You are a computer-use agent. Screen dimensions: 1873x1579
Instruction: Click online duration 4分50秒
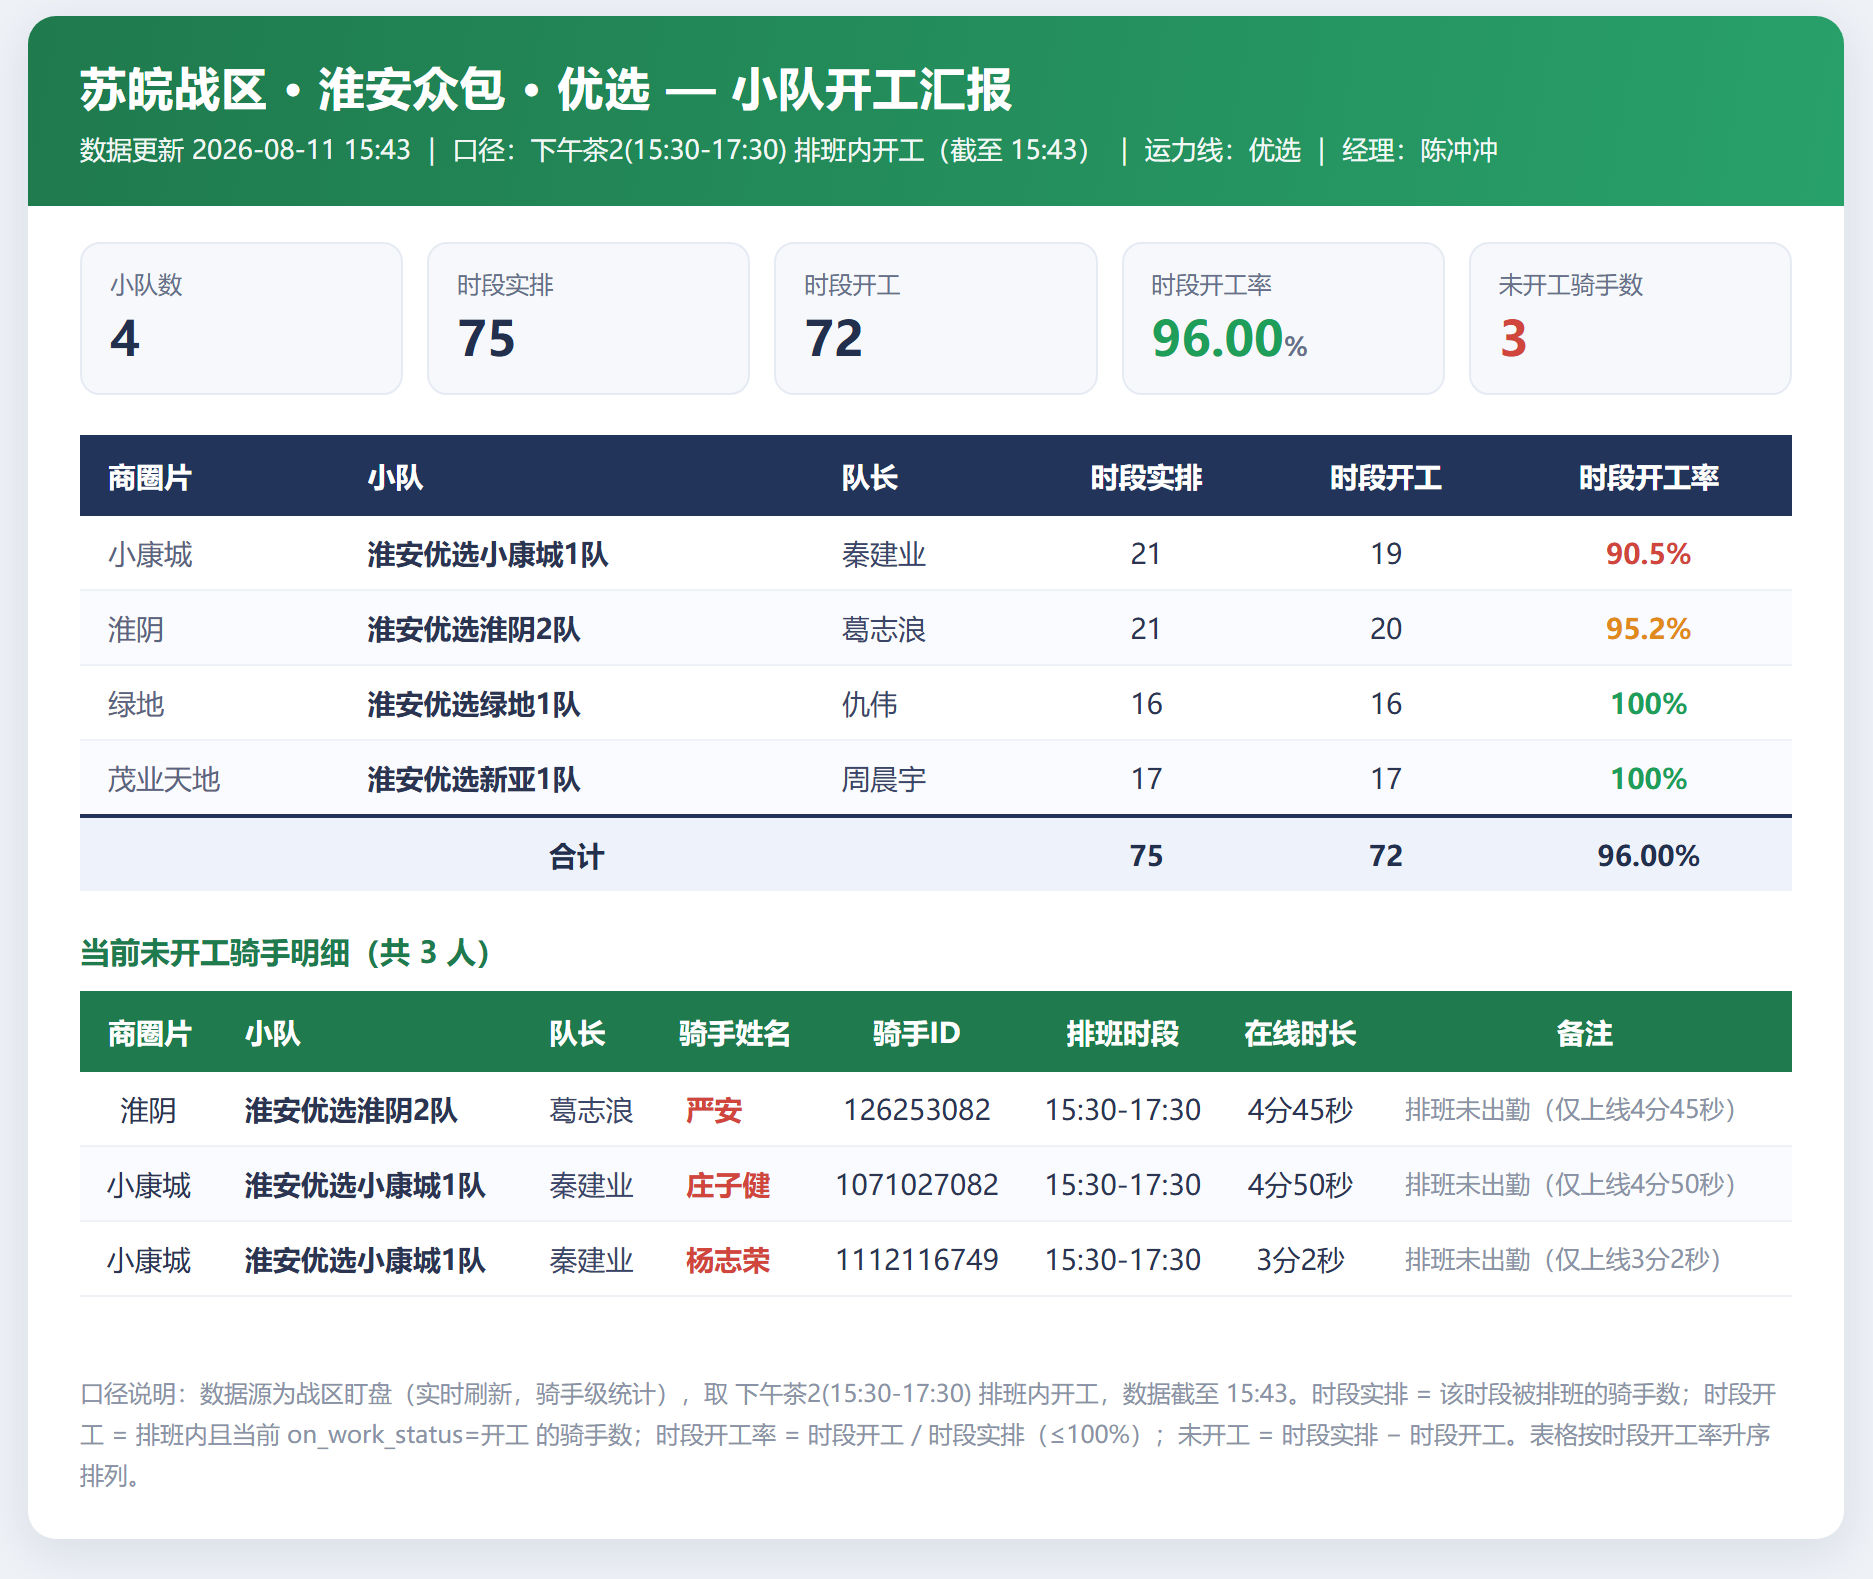pos(1300,1185)
